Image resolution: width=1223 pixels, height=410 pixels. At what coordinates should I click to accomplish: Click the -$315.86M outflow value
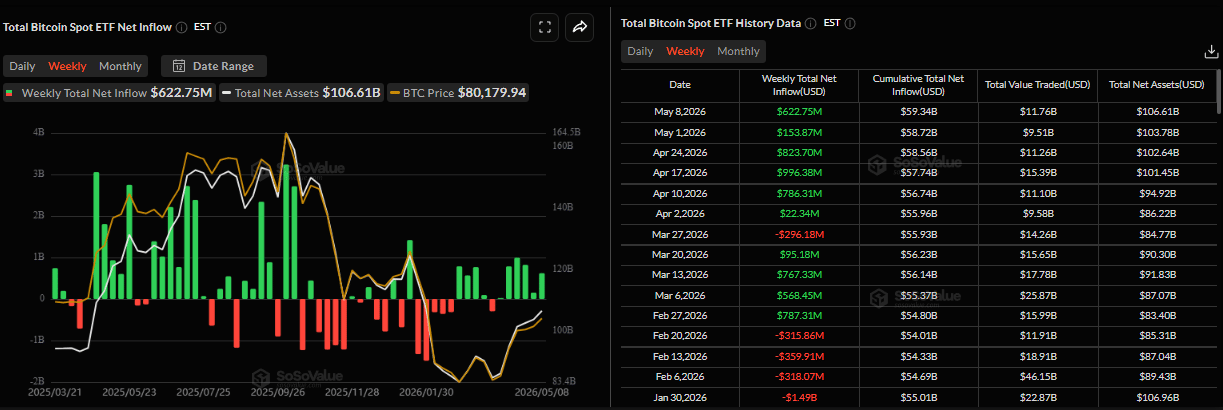coord(799,336)
